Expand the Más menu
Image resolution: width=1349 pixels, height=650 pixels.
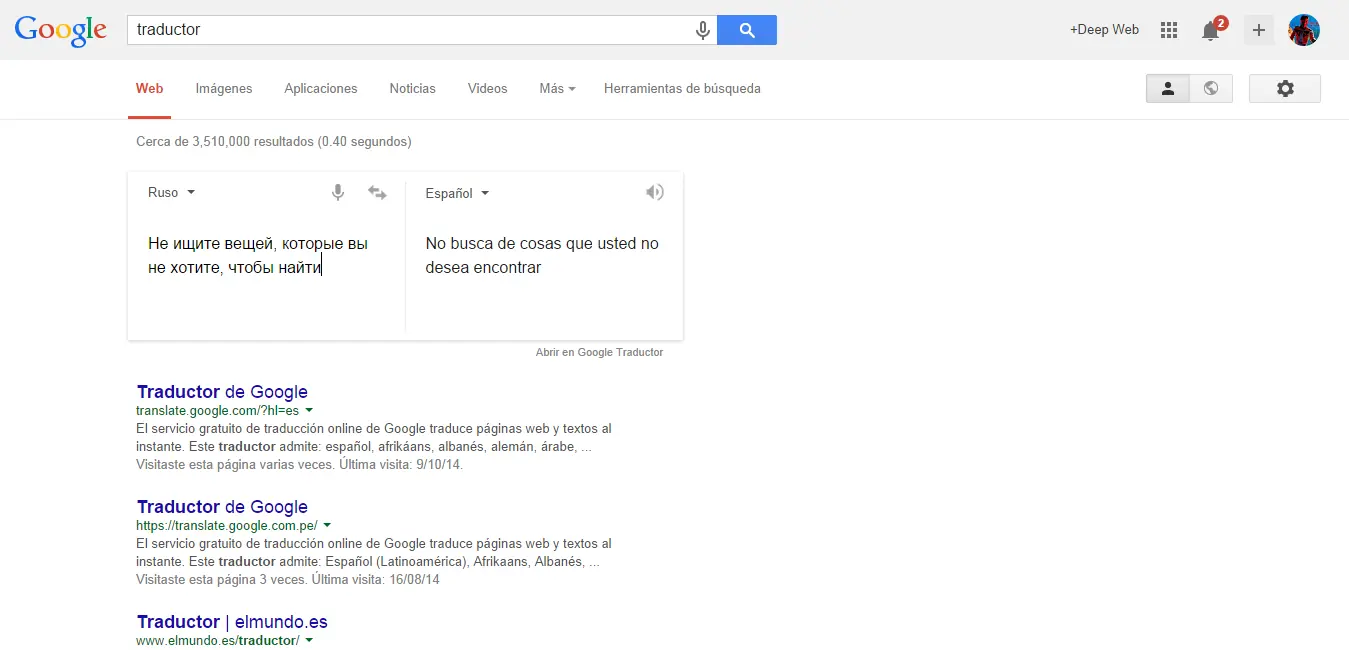point(557,88)
